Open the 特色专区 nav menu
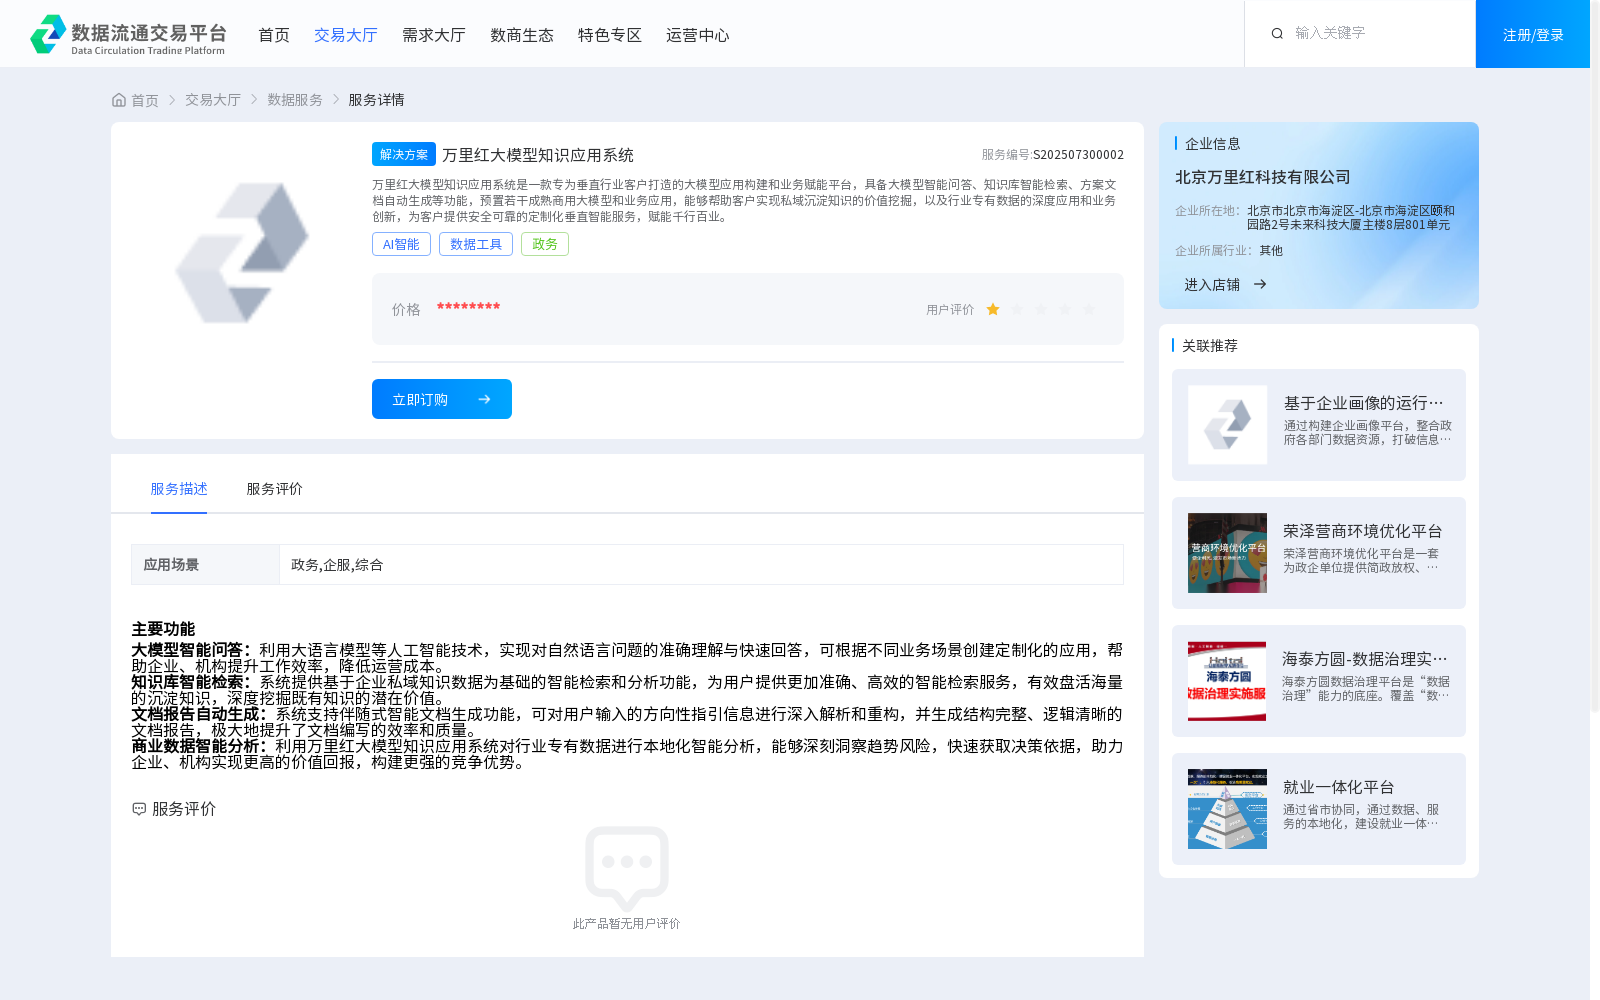This screenshot has width=1600, height=1000. click(x=610, y=35)
